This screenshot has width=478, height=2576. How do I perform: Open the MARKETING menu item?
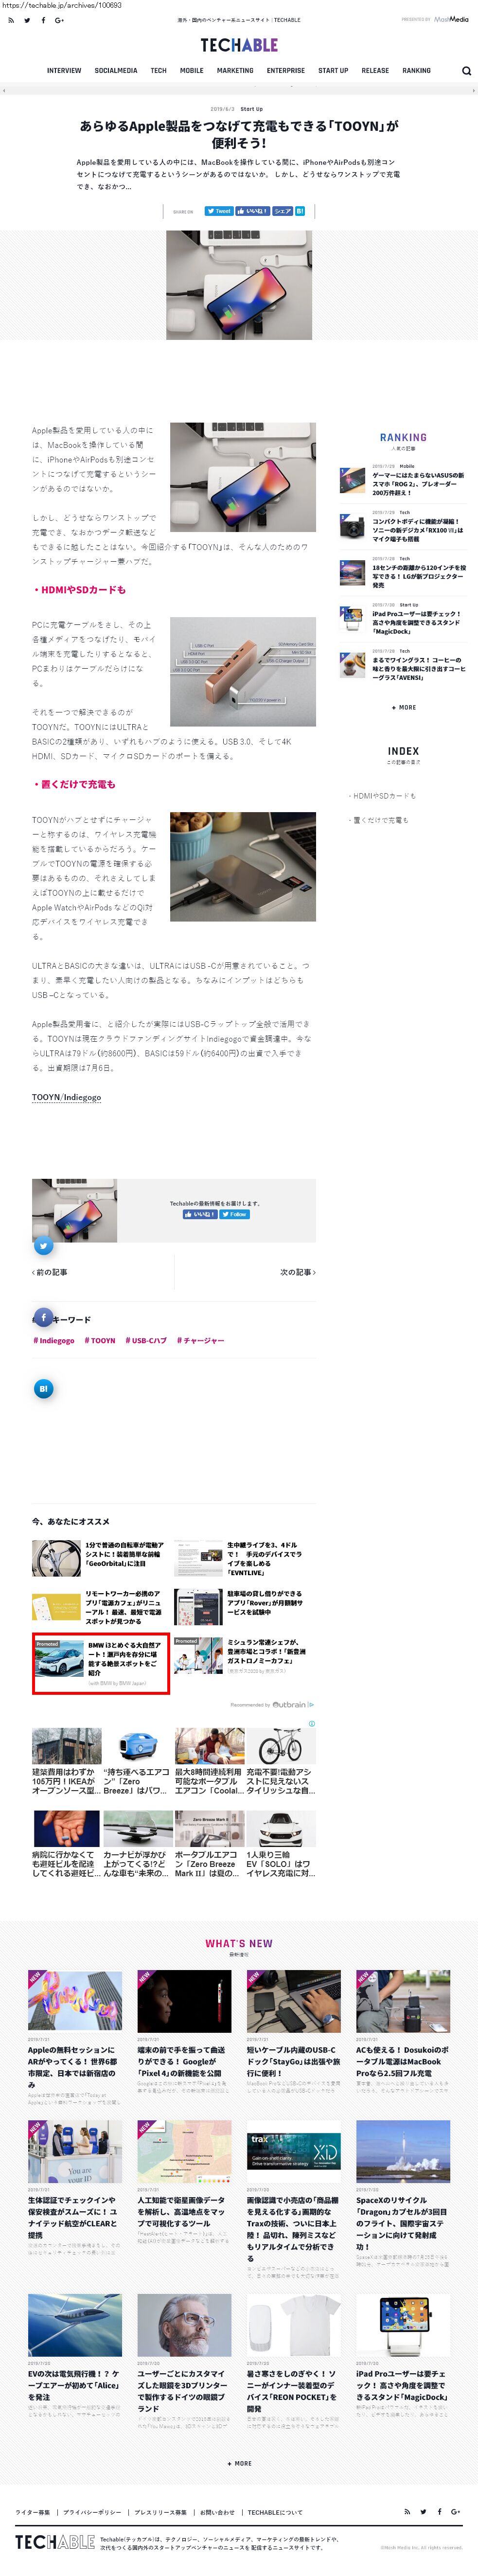point(235,71)
